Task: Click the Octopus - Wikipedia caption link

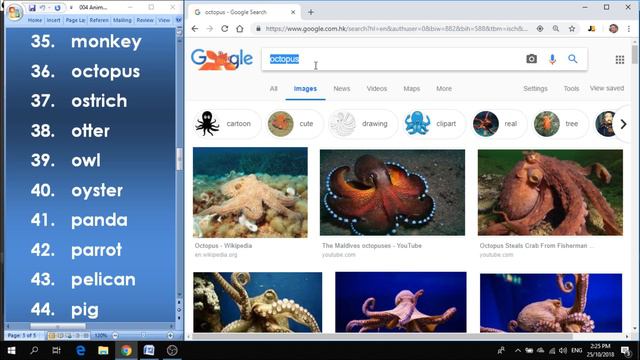Action: (x=223, y=246)
